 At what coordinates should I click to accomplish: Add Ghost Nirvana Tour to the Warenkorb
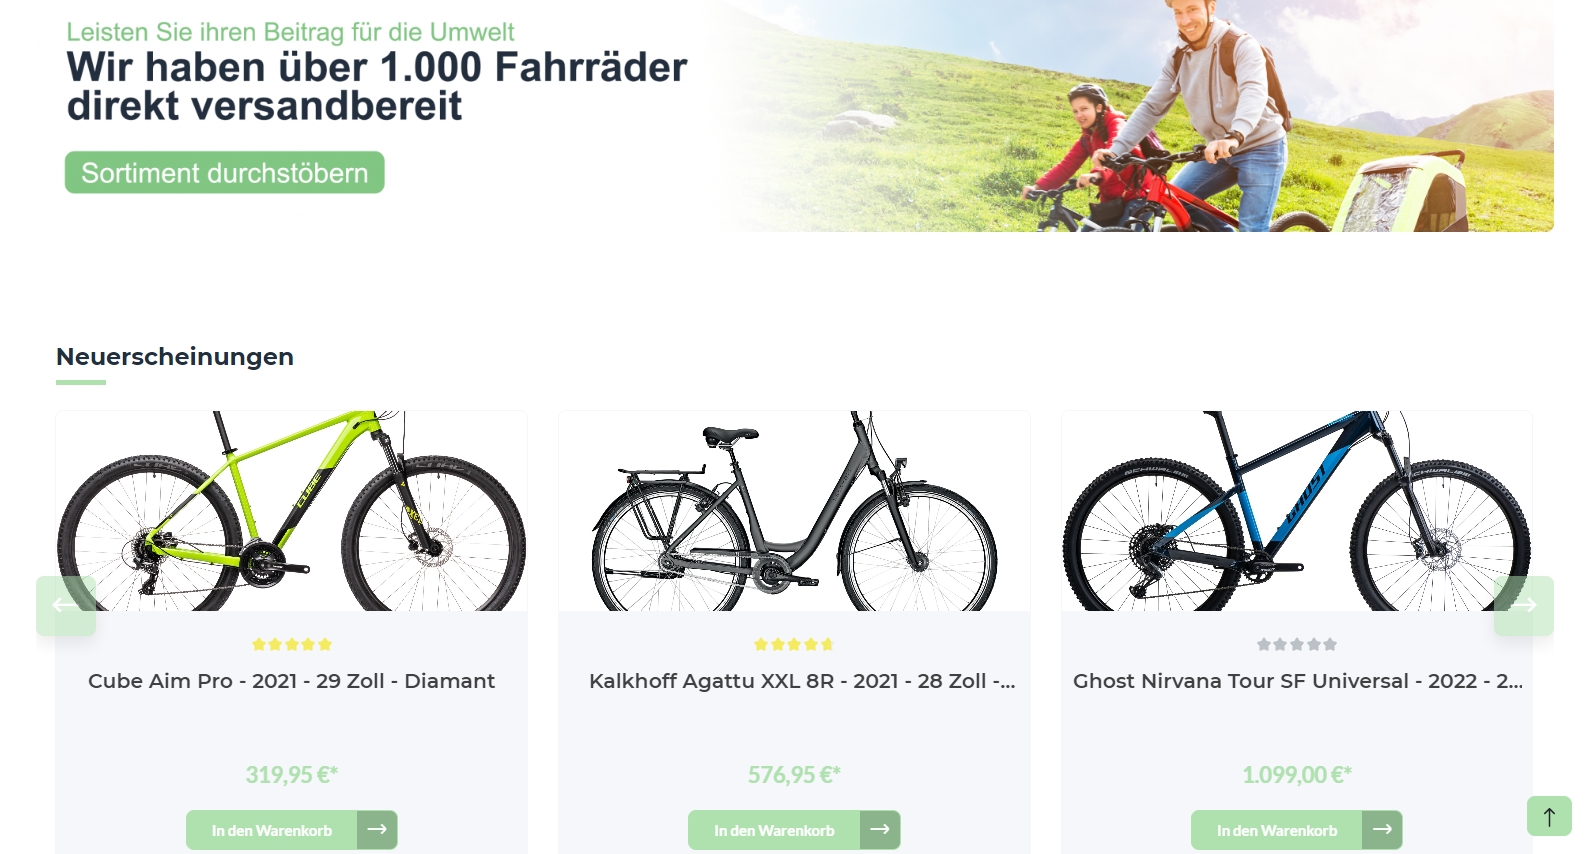tap(1277, 830)
